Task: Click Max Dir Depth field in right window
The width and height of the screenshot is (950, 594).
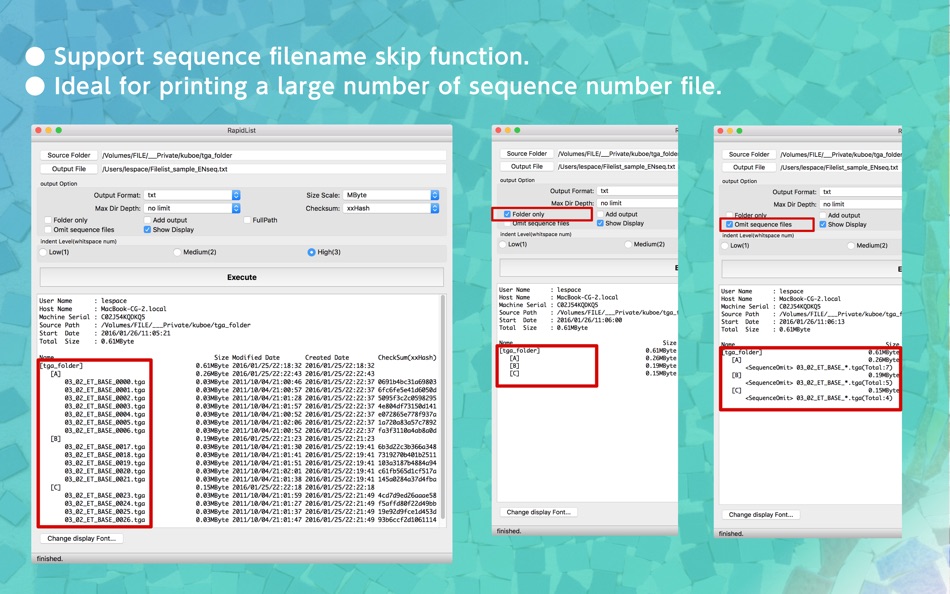Action: coord(860,204)
